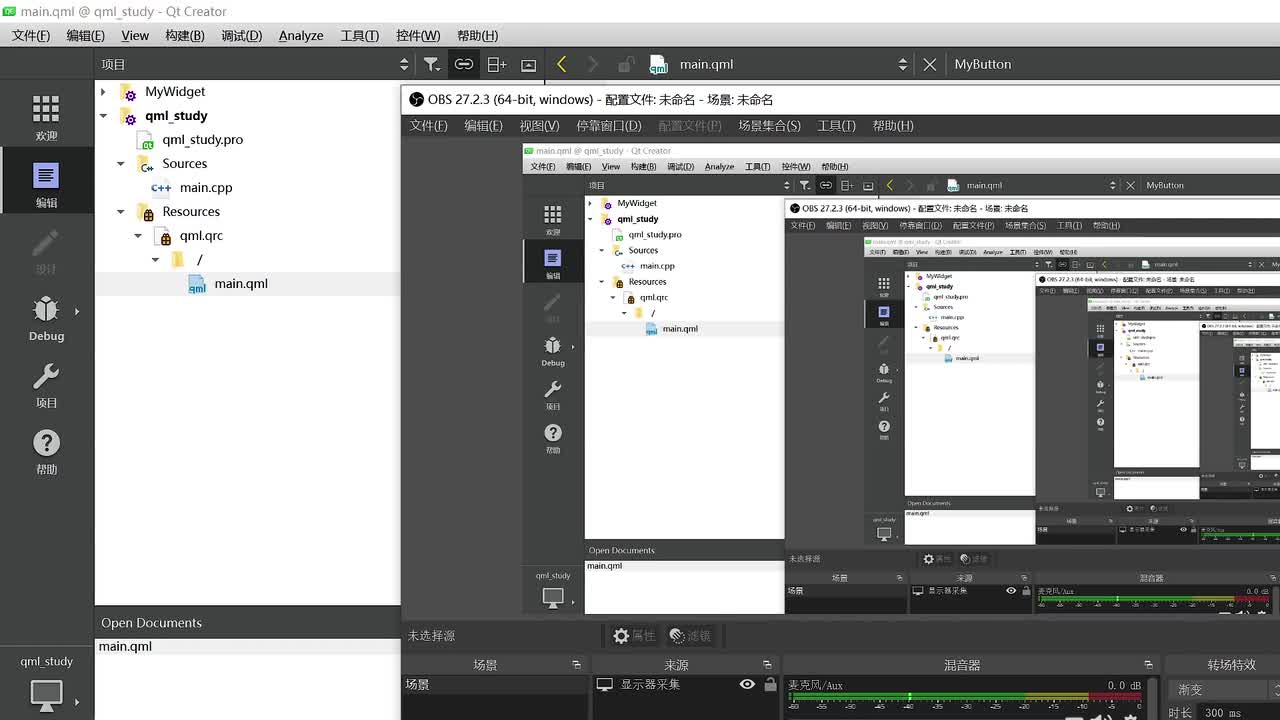Select the 显示器采集 source in OBS sources list
Screen dimensions: 1280x720
650,685
